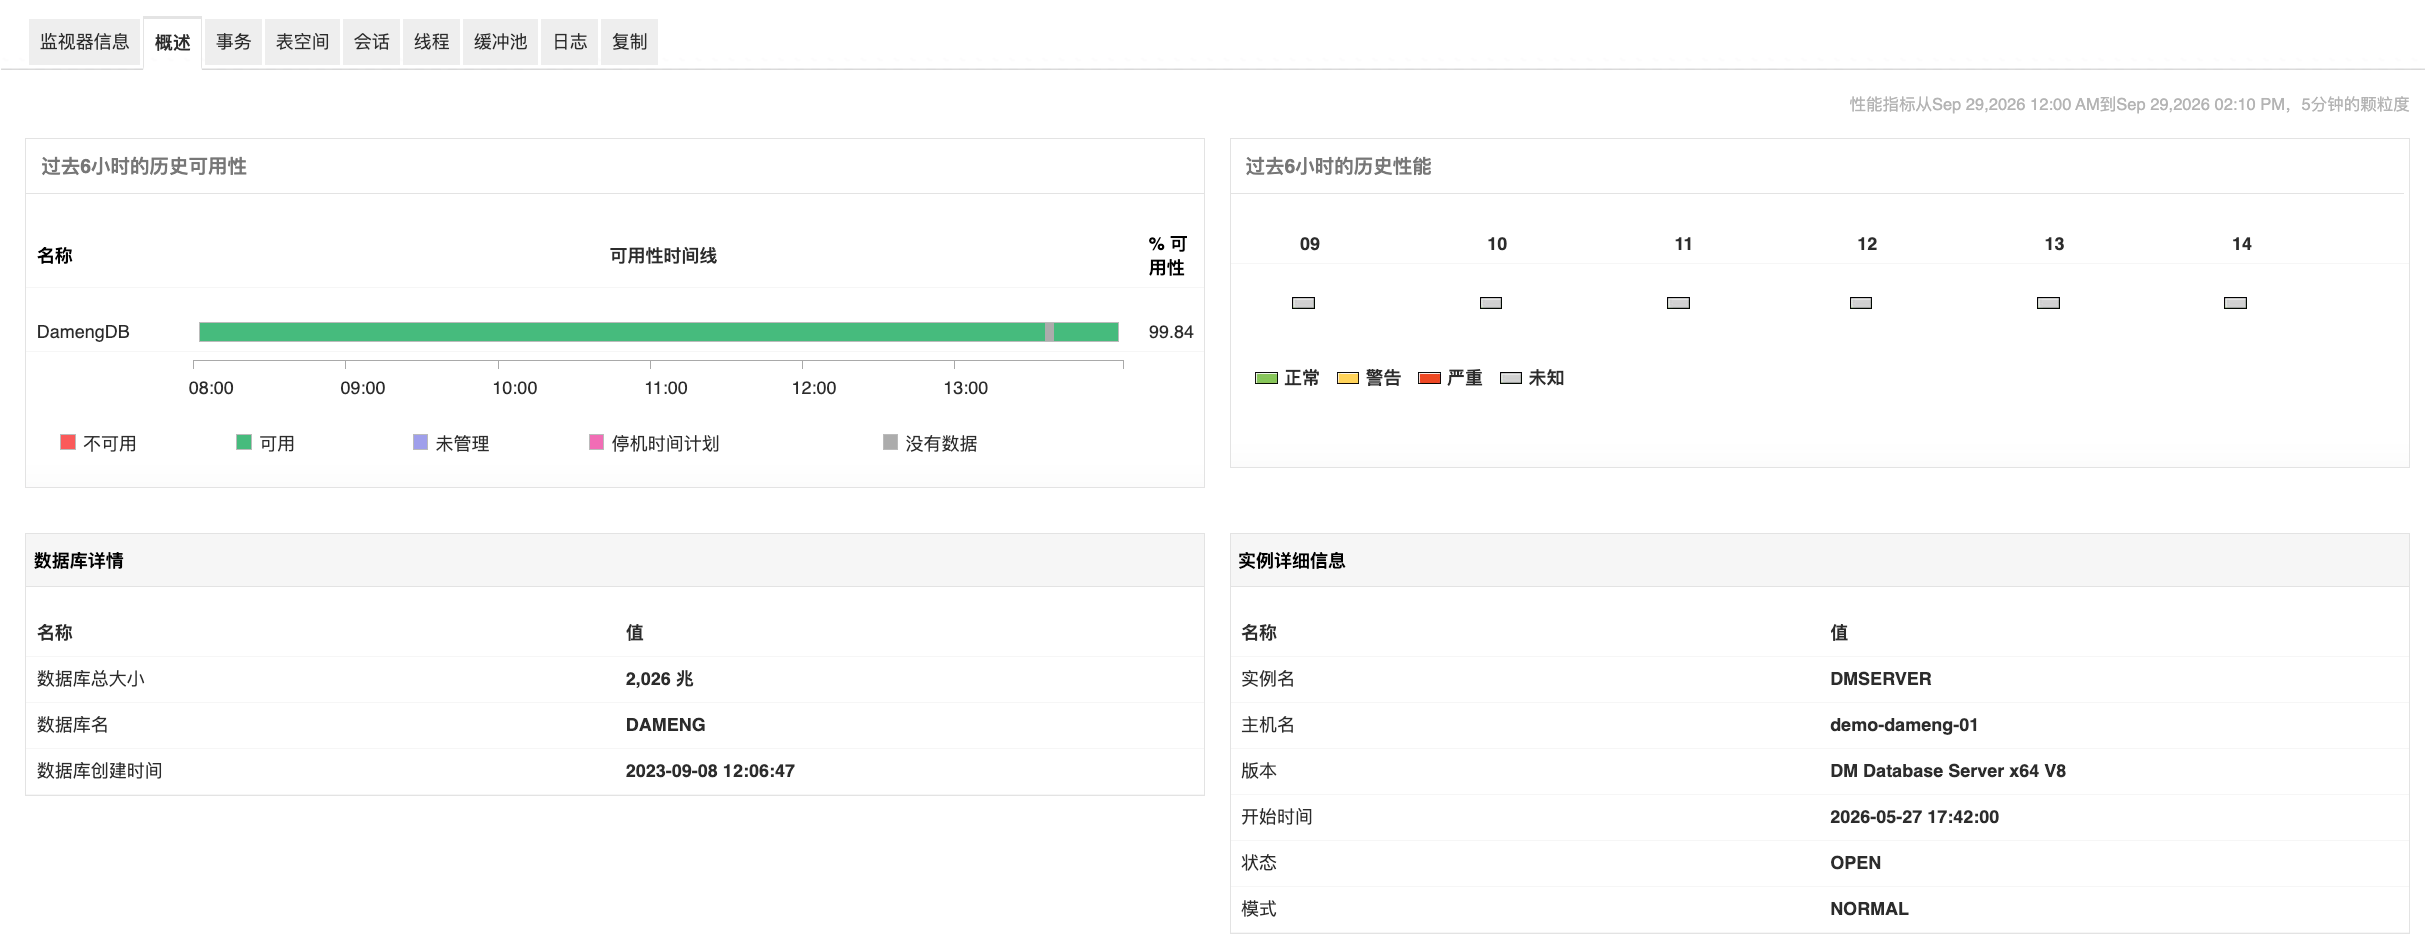This screenshot has width=2425, height=944.
Task: Click the red 不可用 legend marker
Action: (x=68, y=442)
